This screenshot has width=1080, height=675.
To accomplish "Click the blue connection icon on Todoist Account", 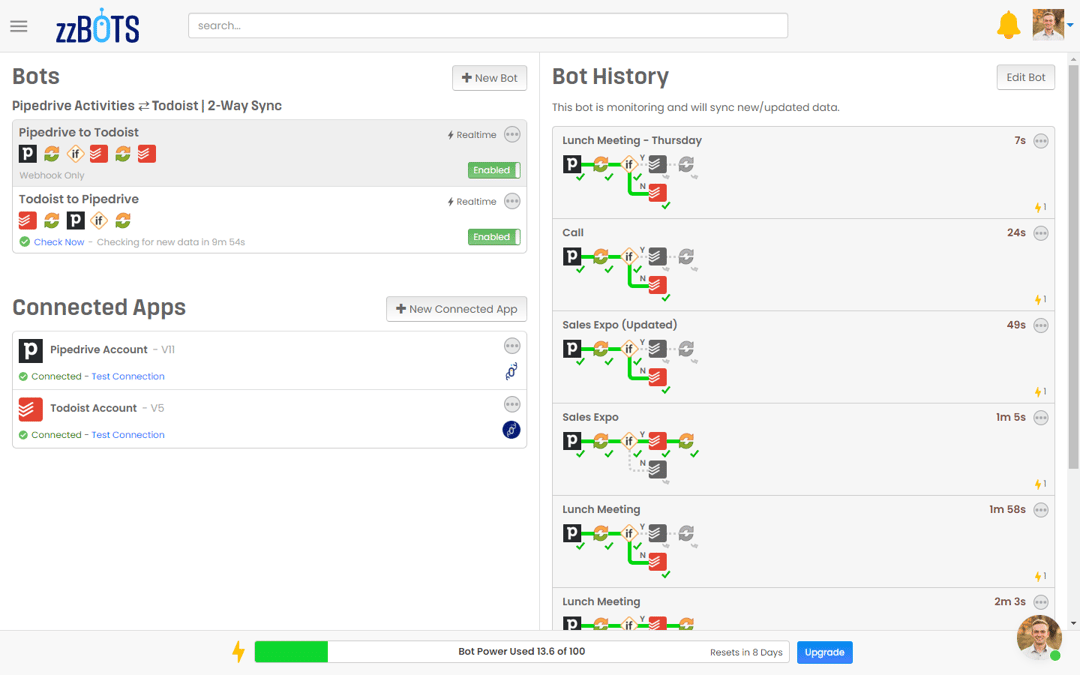I will click(x=511, y=430).
